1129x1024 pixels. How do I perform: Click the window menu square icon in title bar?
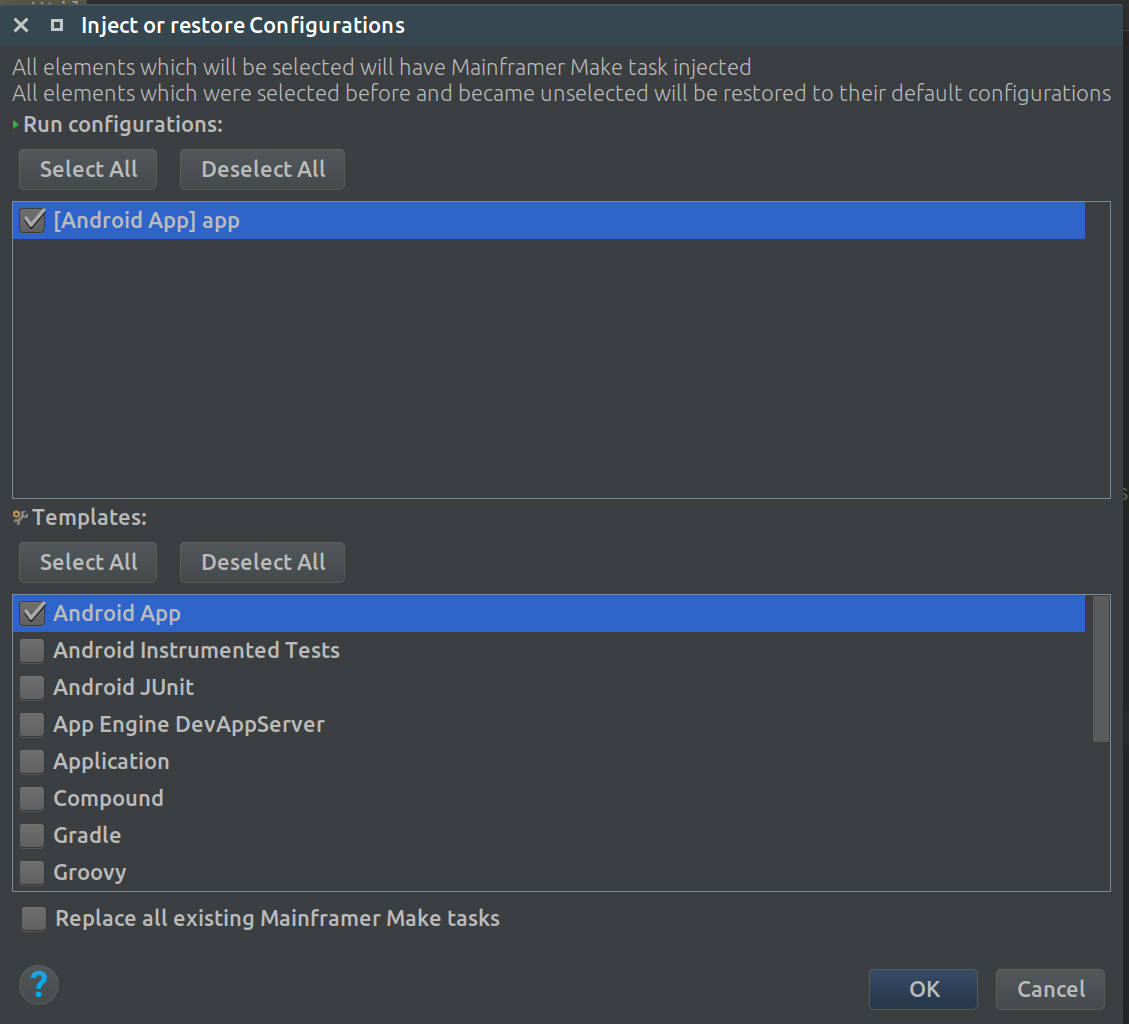(57, 25)
